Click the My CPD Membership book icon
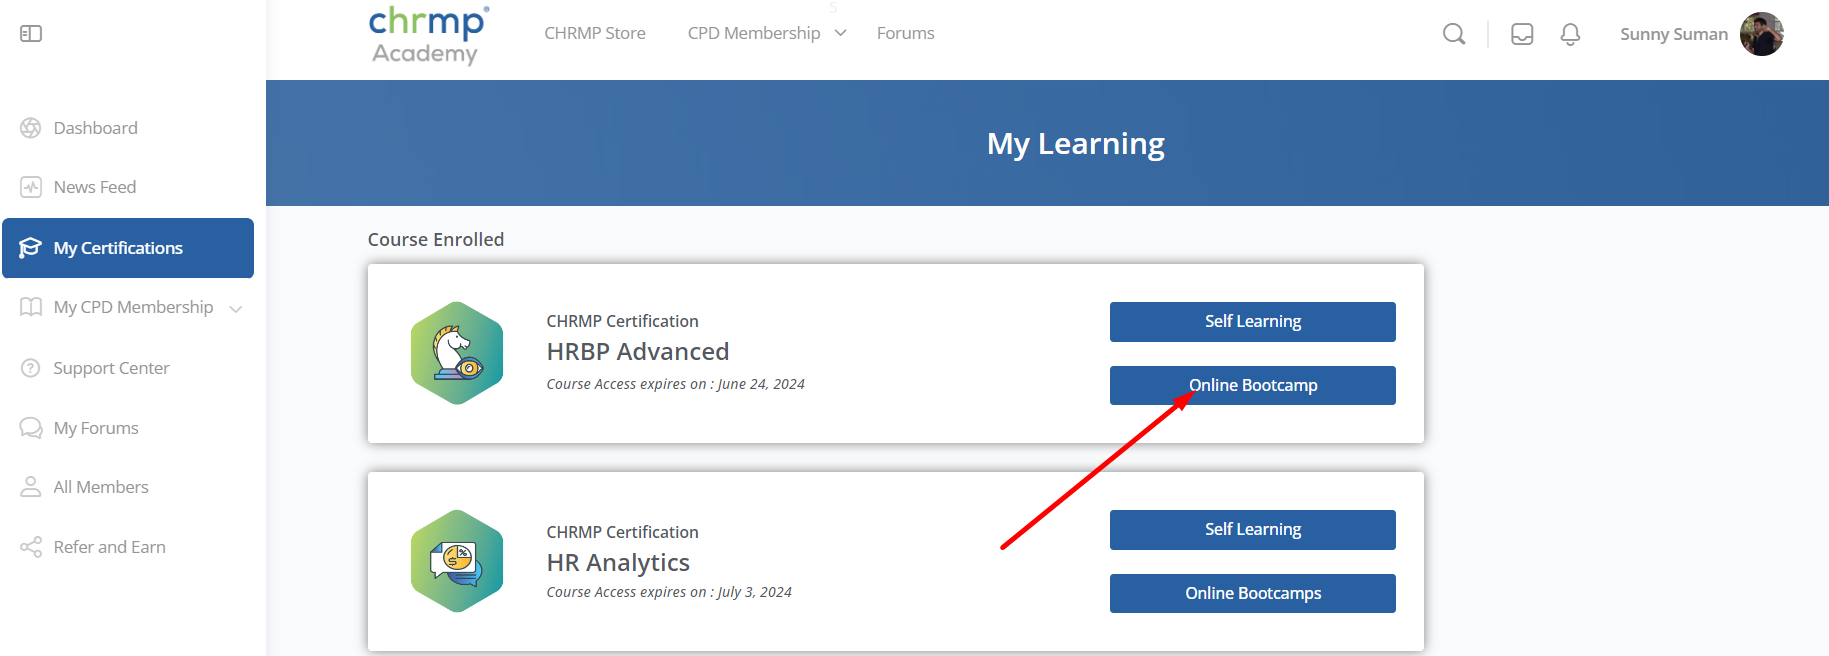Viewport: 1829px width, 656px height. tap(31, 307)
